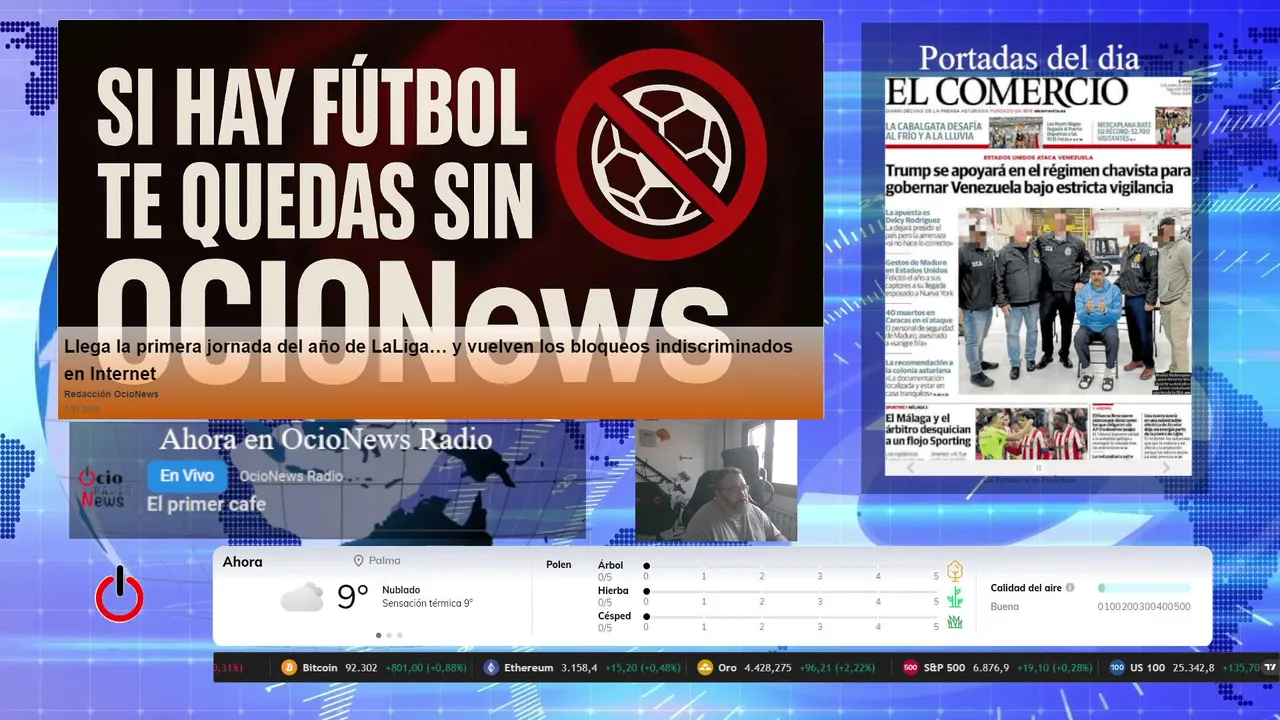Click Ethereum price 3.158,4
The height and width of the screenshot is (720, 1280).
coord(579,667)
